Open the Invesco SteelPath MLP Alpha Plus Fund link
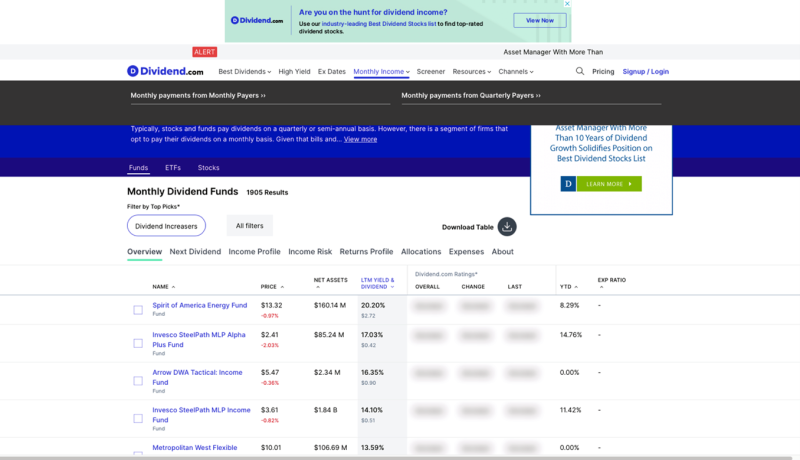This screenshot has width=800, height=460. pos(198,340)
